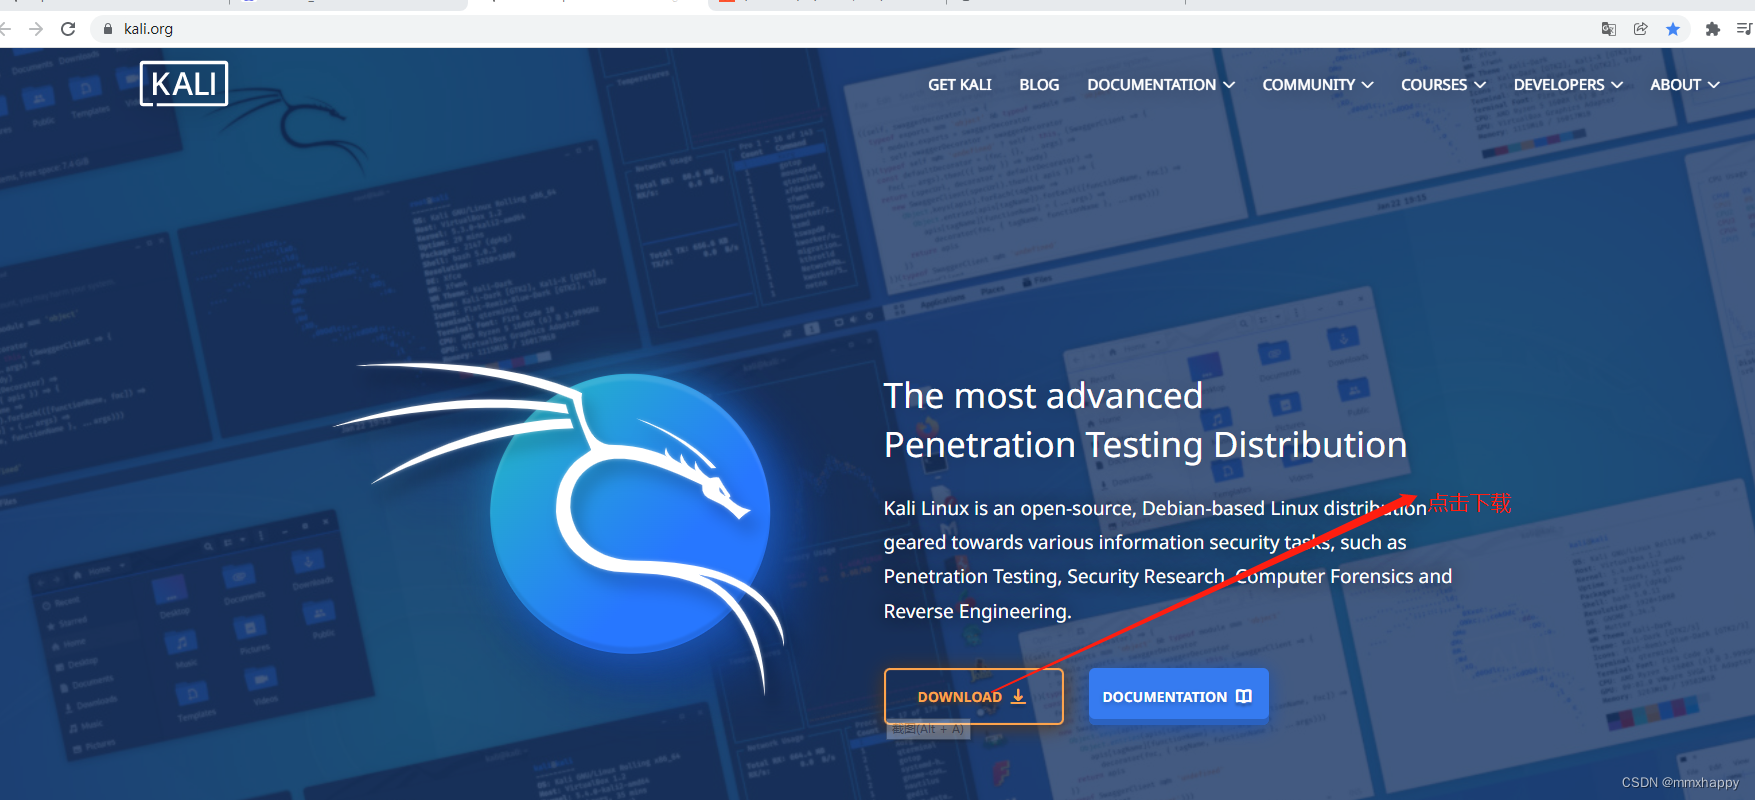The image size is (1755, 800).
Task: Click the Kali logo in the header
Action: click(x=184, y=83)
